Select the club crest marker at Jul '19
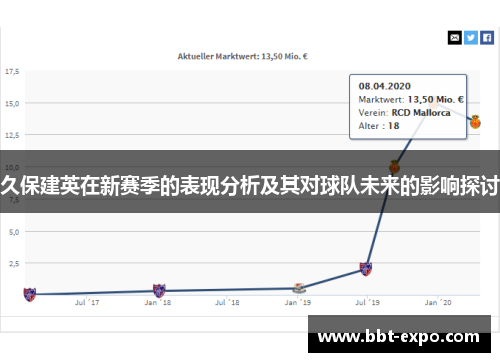The height and width of the screenshot is (362, 500). (x=366, y=269)
